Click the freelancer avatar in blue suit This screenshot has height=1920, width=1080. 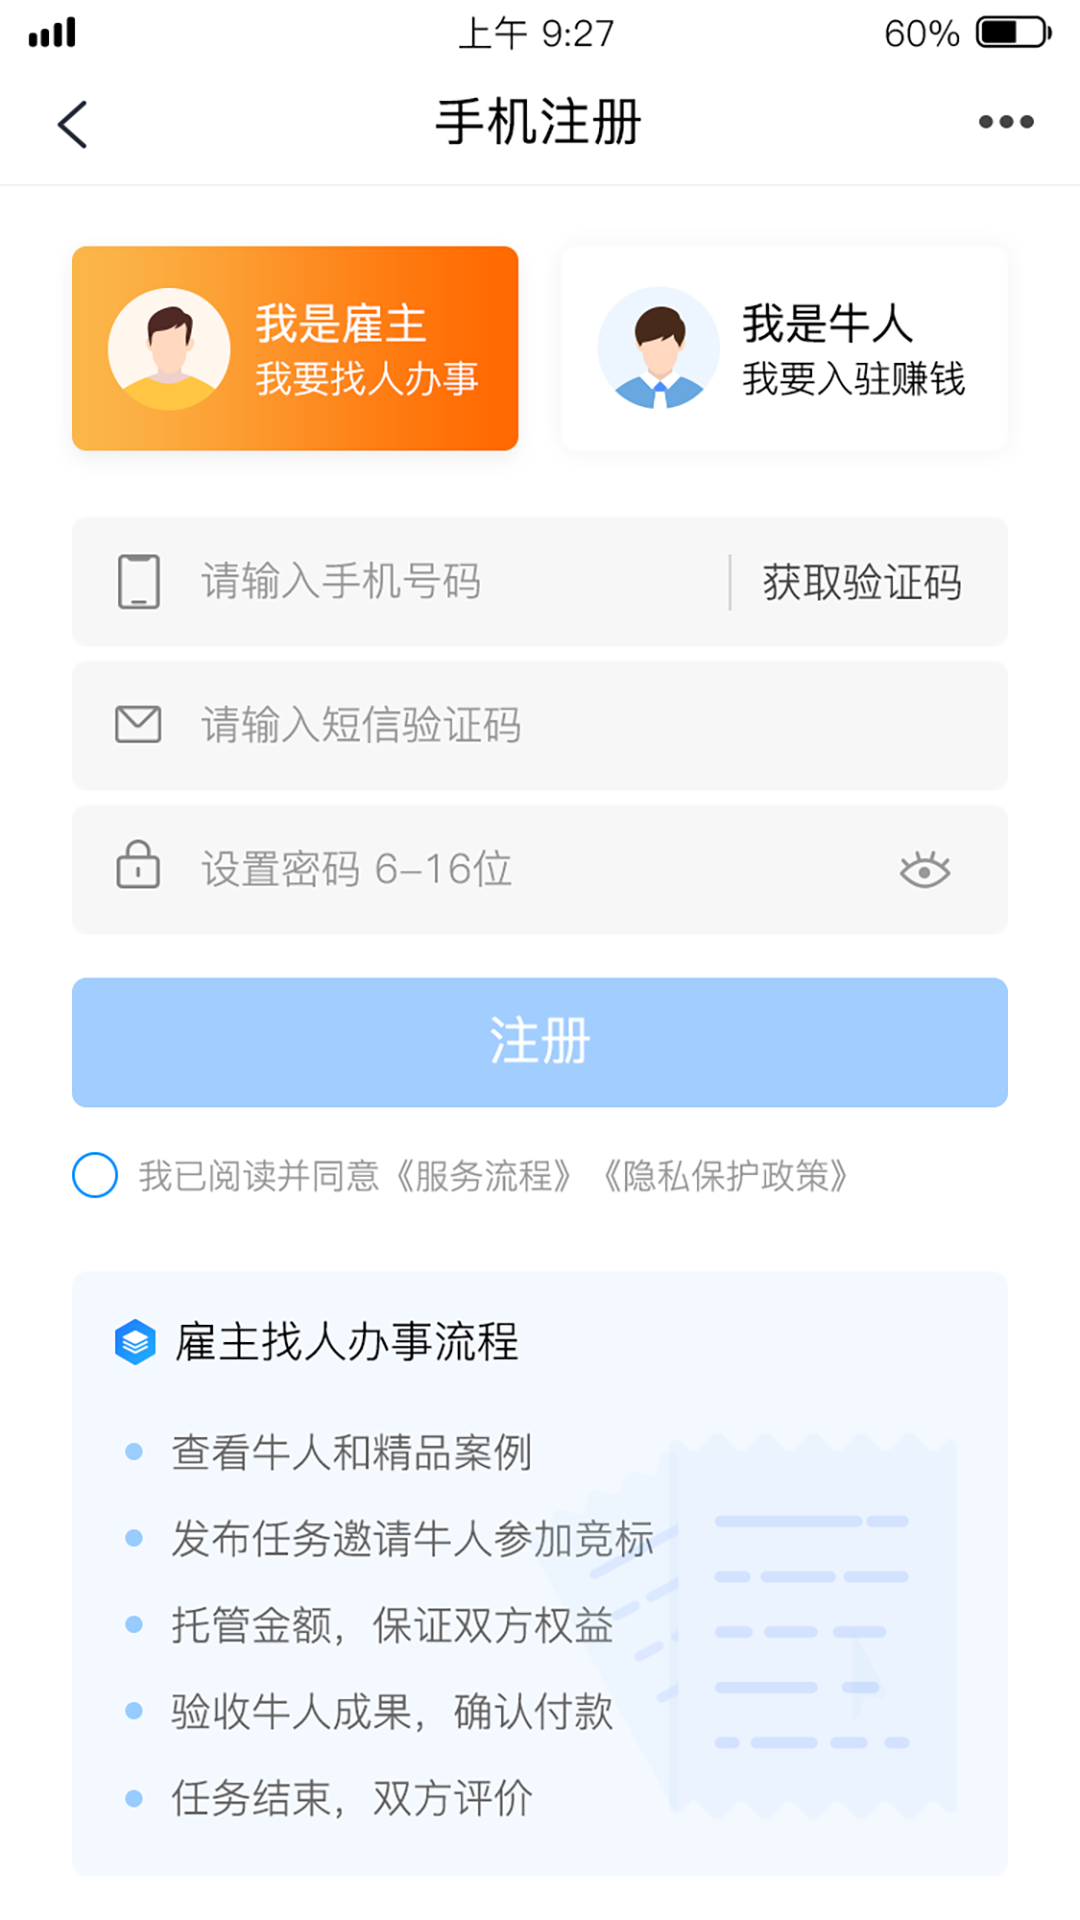tap(658, 349)
